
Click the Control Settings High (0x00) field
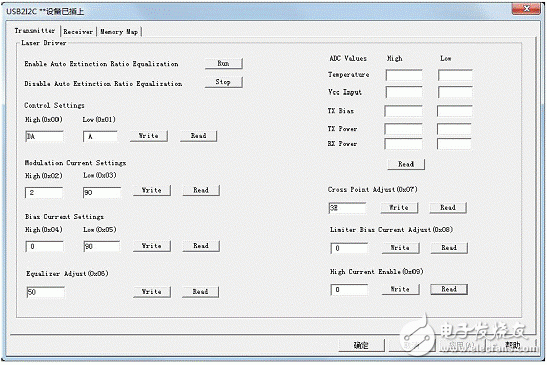(x=44, y=136)
